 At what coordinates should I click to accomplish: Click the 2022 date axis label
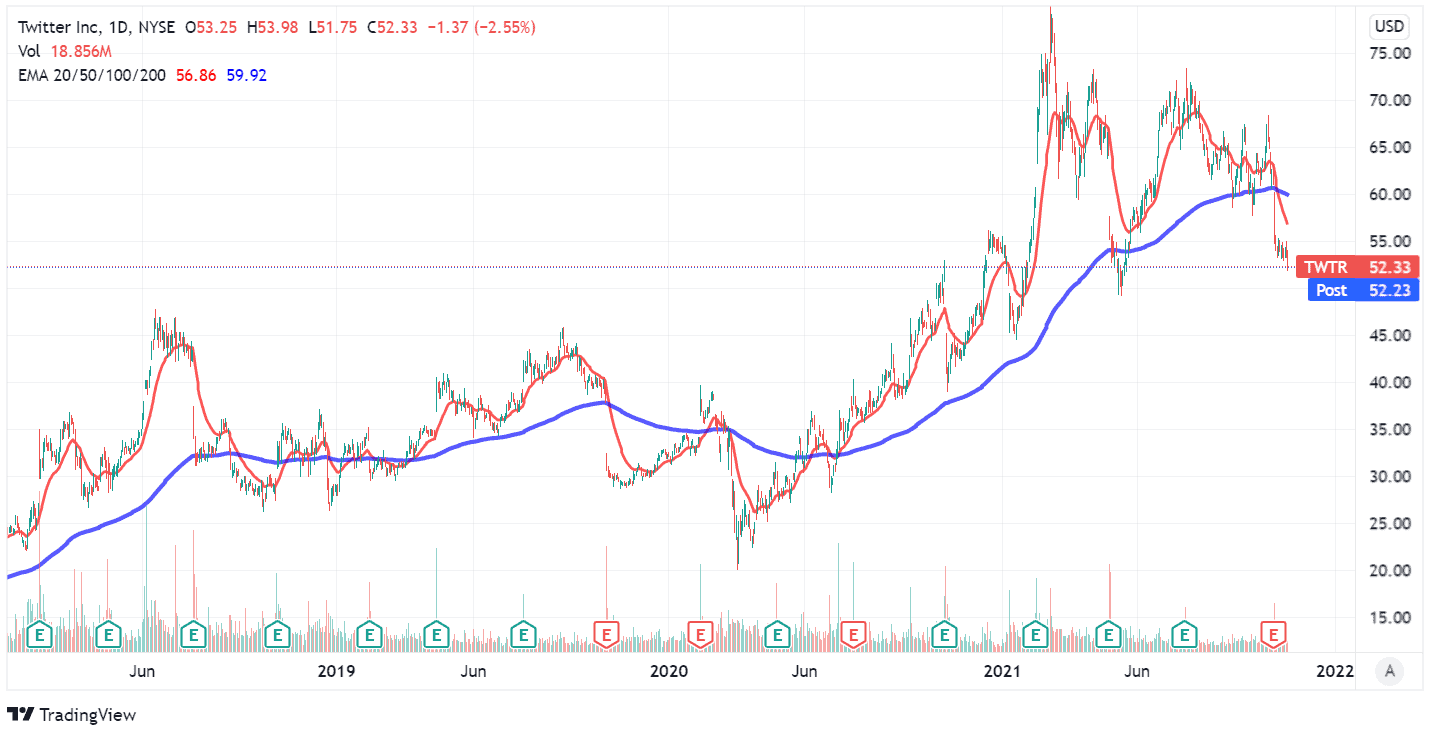(x=1334, y=672)
